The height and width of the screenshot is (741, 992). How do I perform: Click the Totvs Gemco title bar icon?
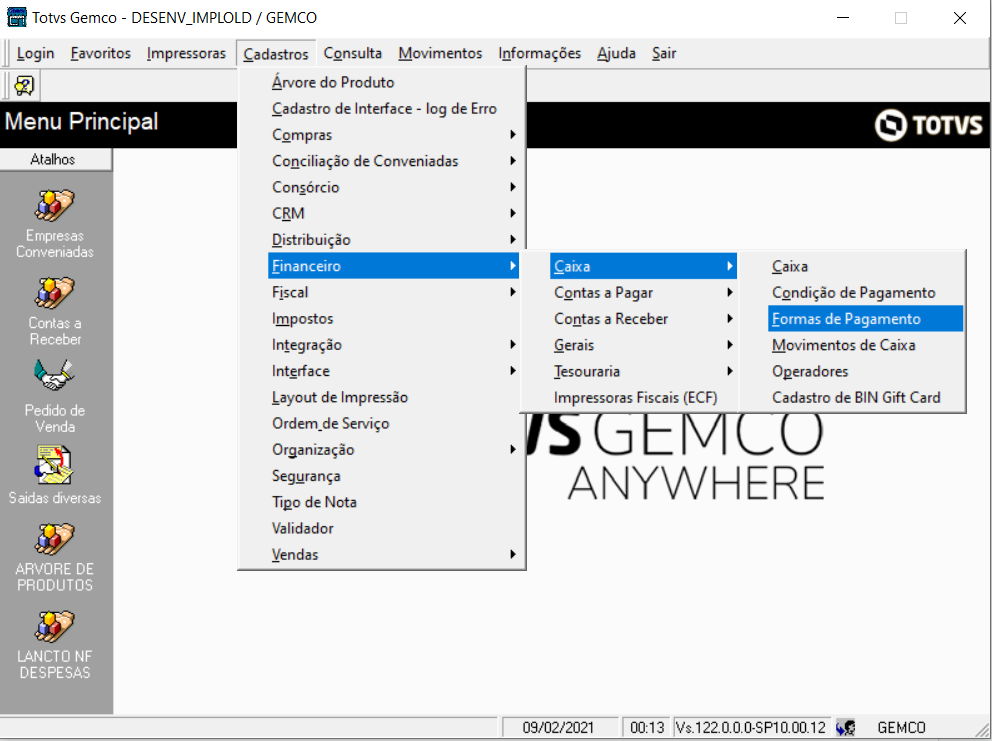(x=16, y=17)
